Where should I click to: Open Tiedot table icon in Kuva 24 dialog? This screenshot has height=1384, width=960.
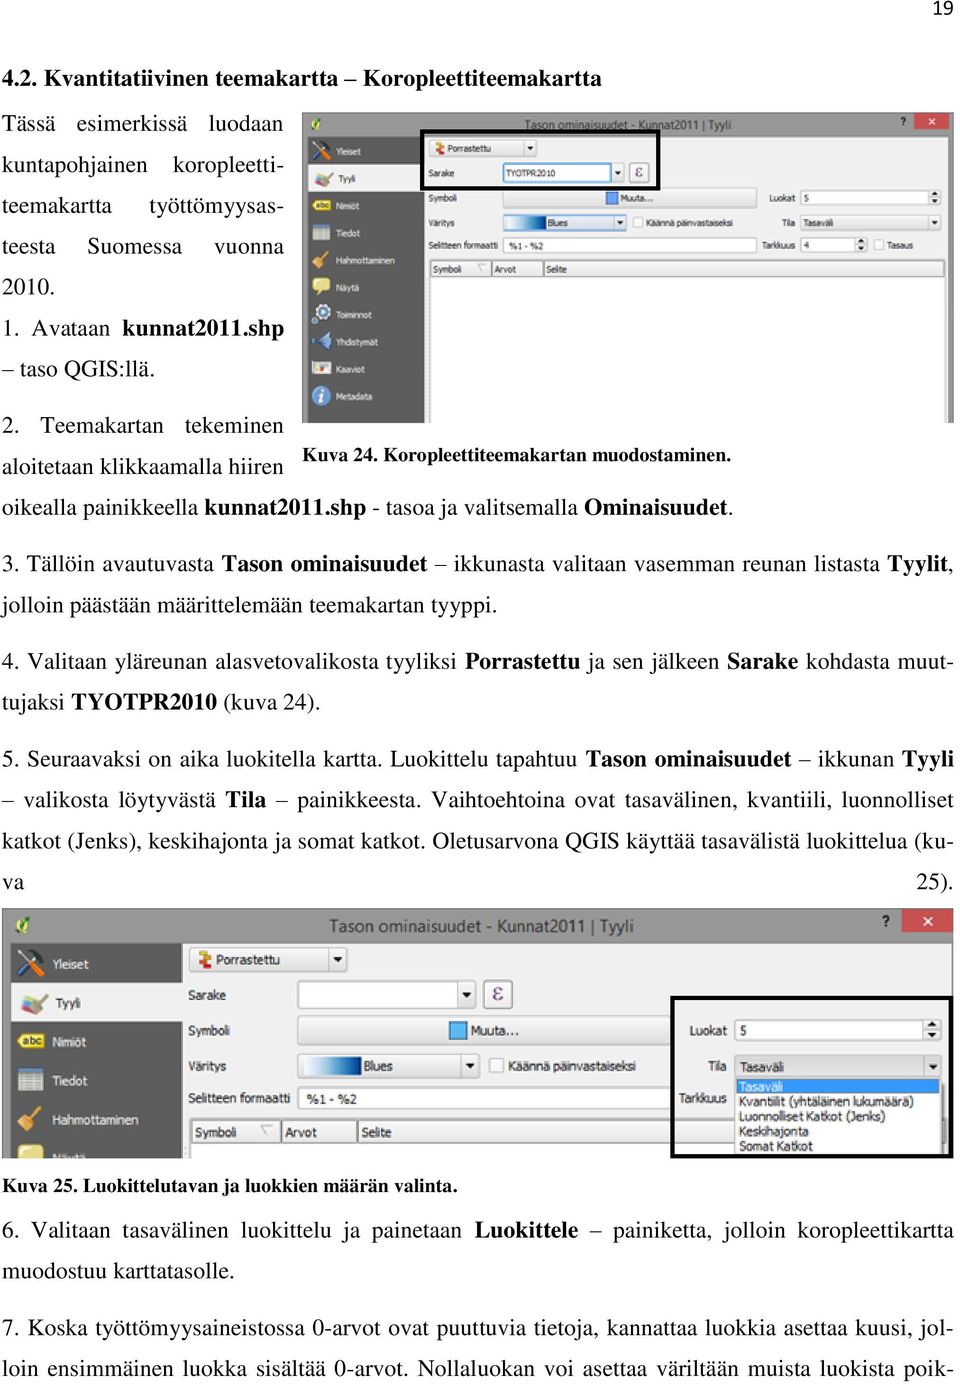(322, 232)
